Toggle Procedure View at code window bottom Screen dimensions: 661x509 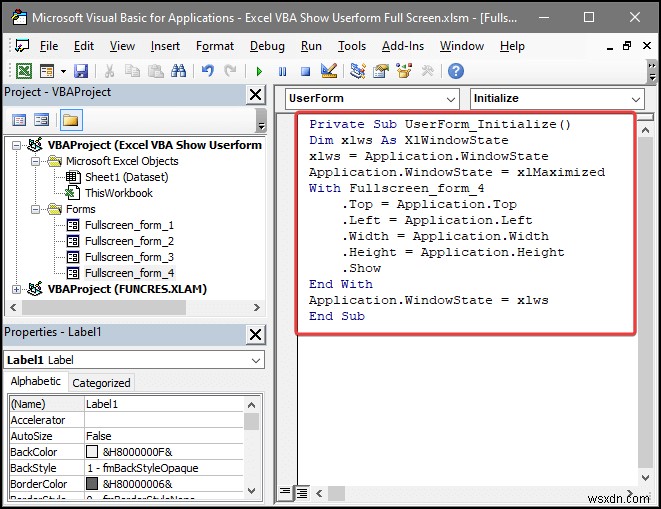point(285,493)
